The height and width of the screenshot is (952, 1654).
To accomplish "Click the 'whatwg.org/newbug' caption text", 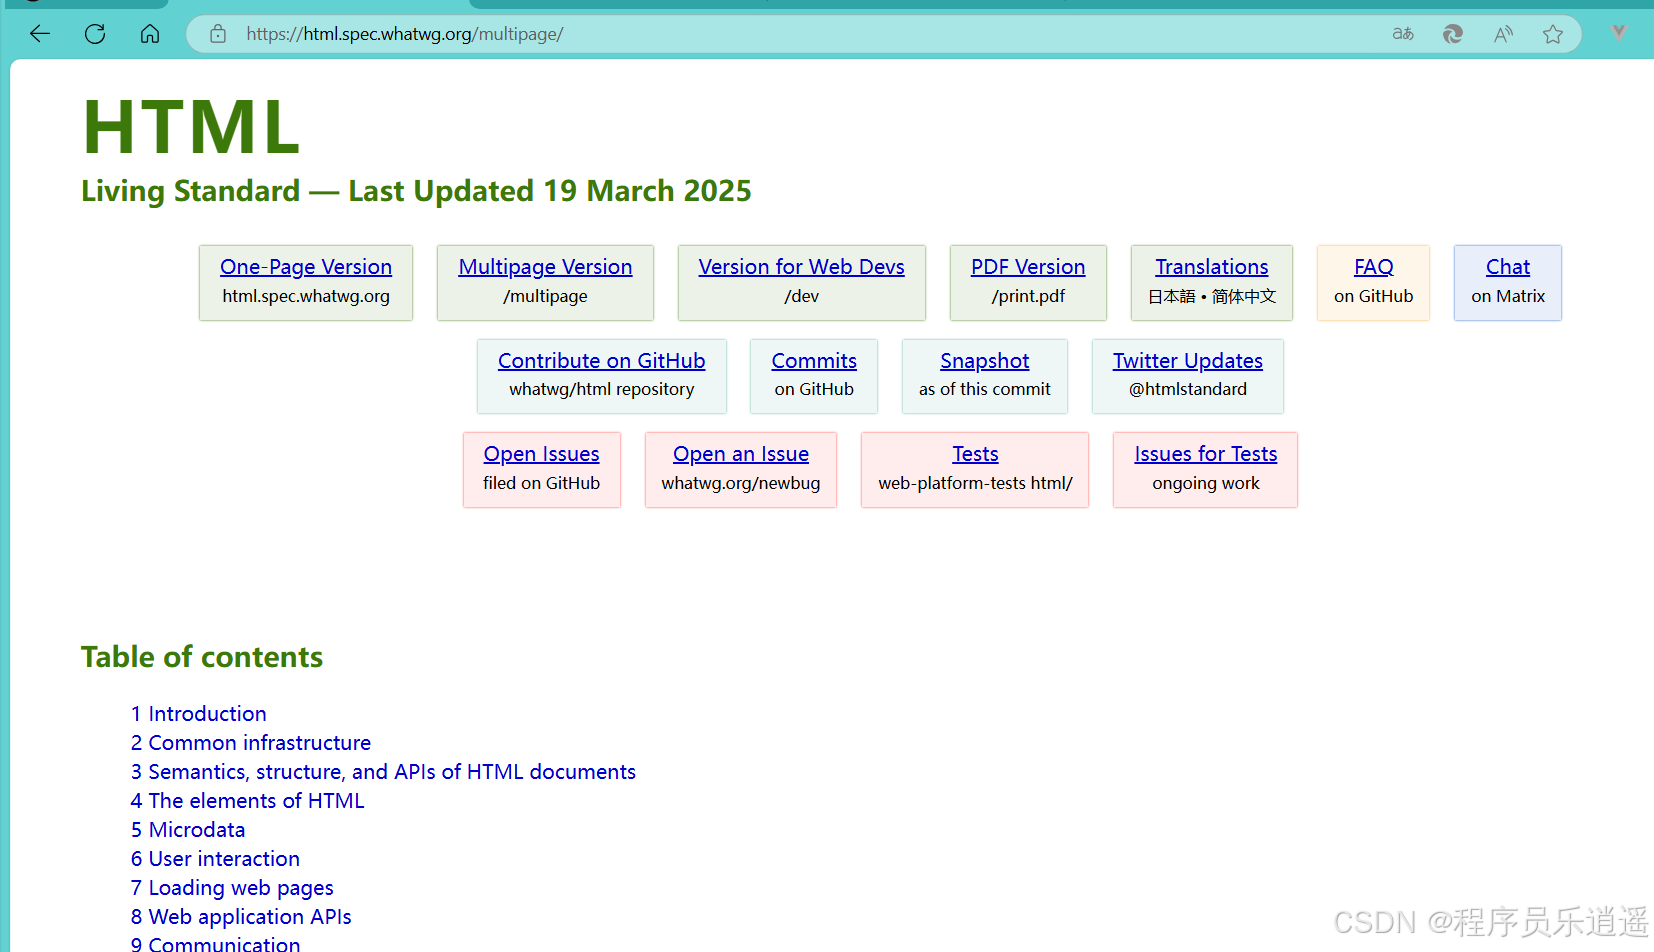I will coord(741,483).
